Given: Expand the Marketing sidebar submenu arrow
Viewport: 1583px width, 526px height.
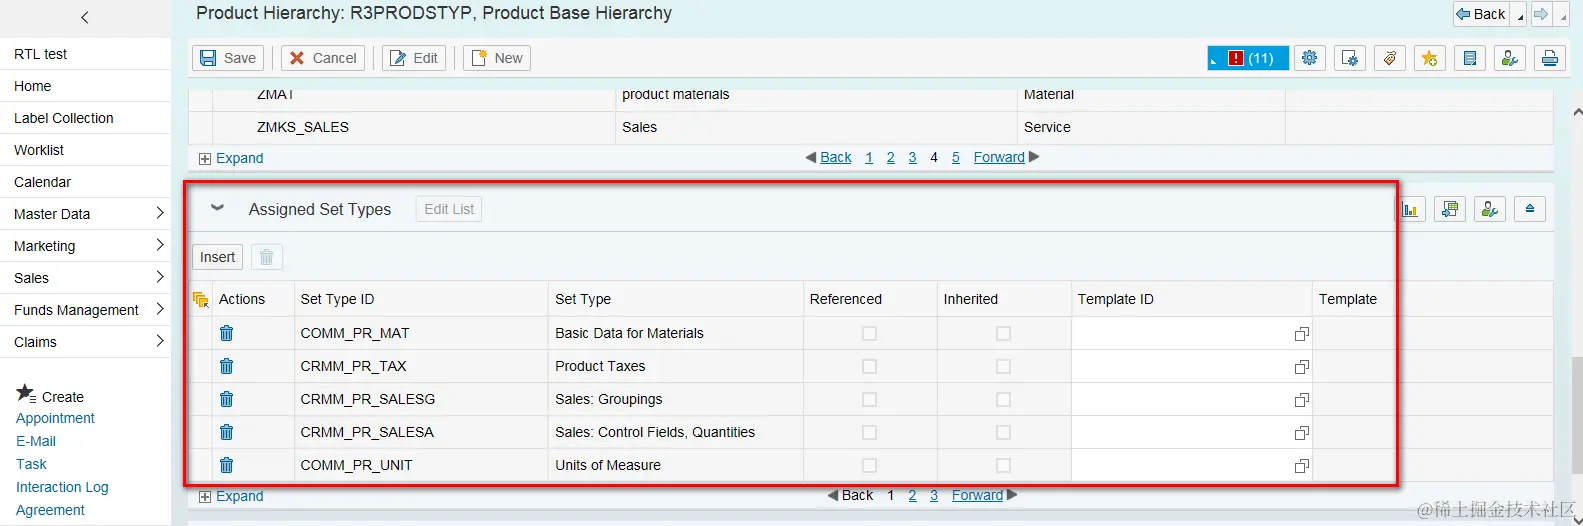Looking at the screenshot, I should [x=160, y=245].
